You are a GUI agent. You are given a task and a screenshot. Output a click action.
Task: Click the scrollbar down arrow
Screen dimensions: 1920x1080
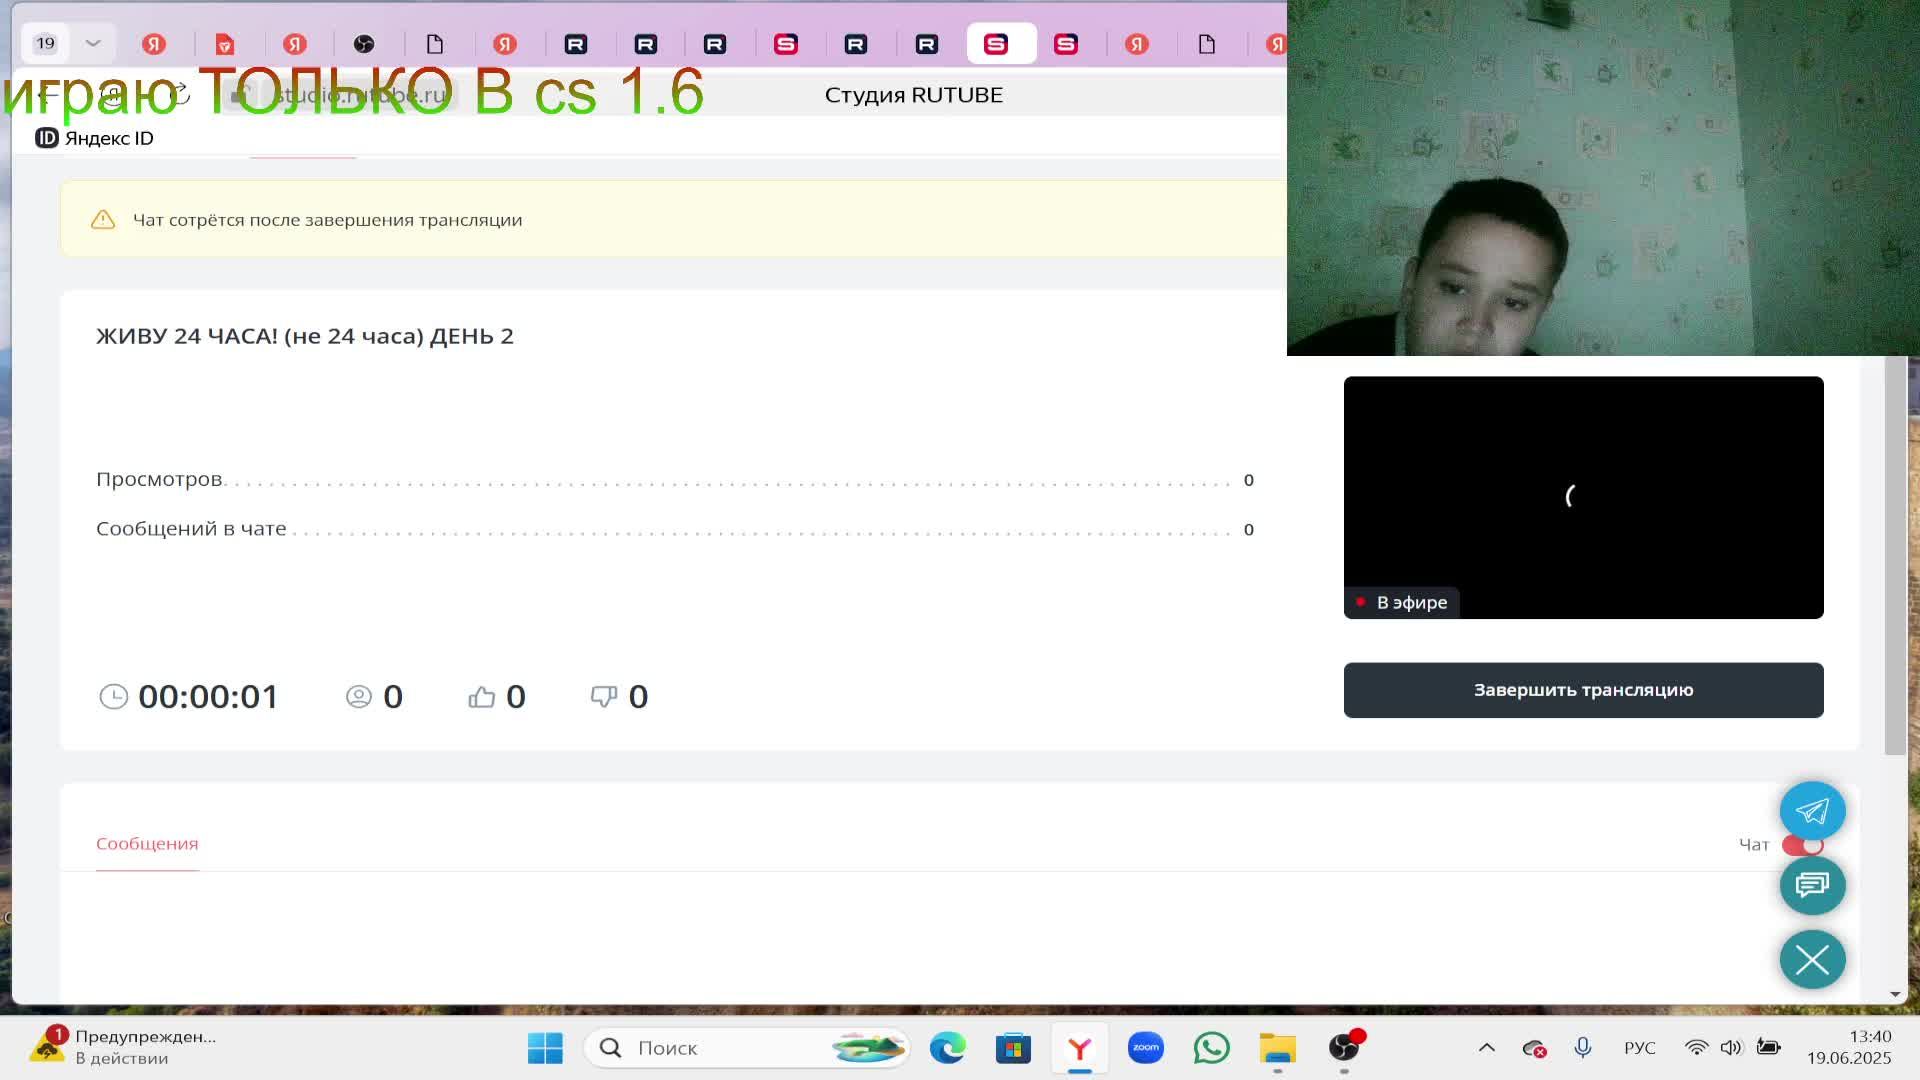(x=1895, y=995)
